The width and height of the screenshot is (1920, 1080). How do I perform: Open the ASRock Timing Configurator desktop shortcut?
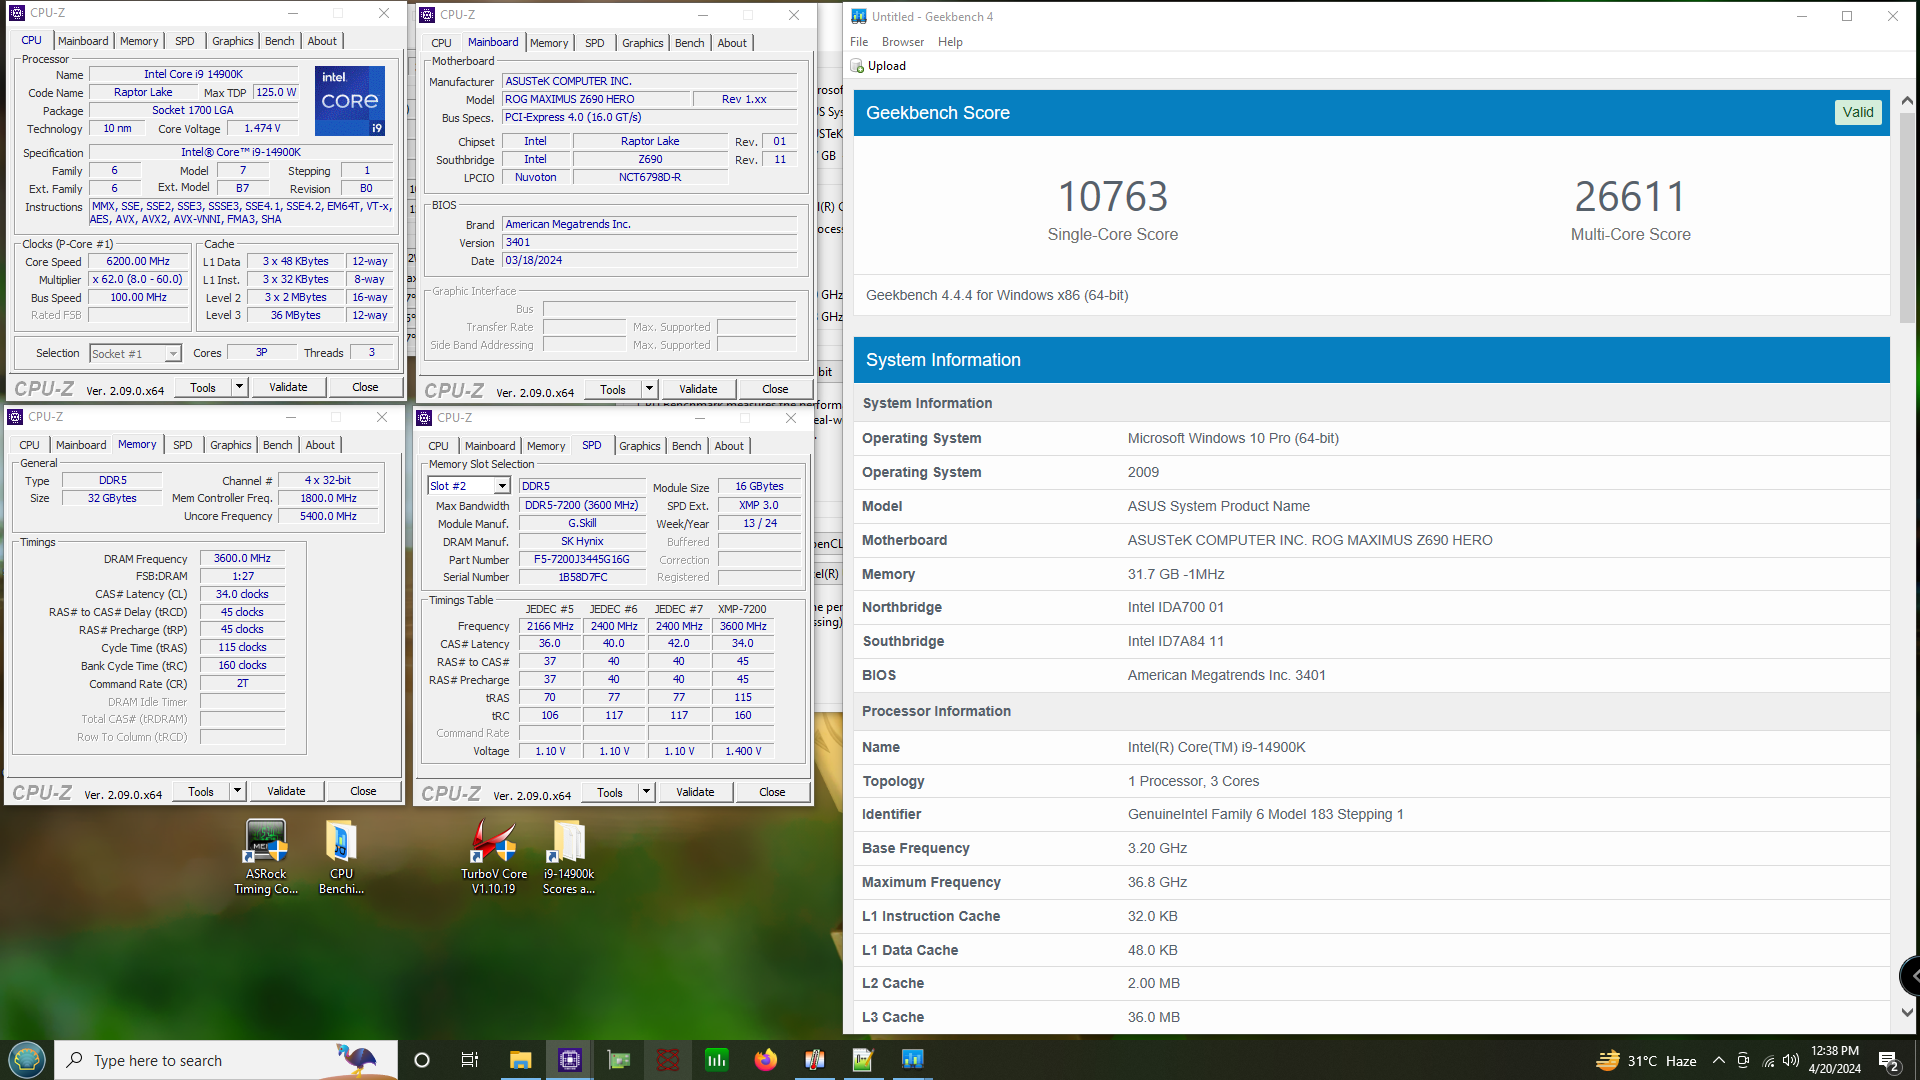[266, 856]
